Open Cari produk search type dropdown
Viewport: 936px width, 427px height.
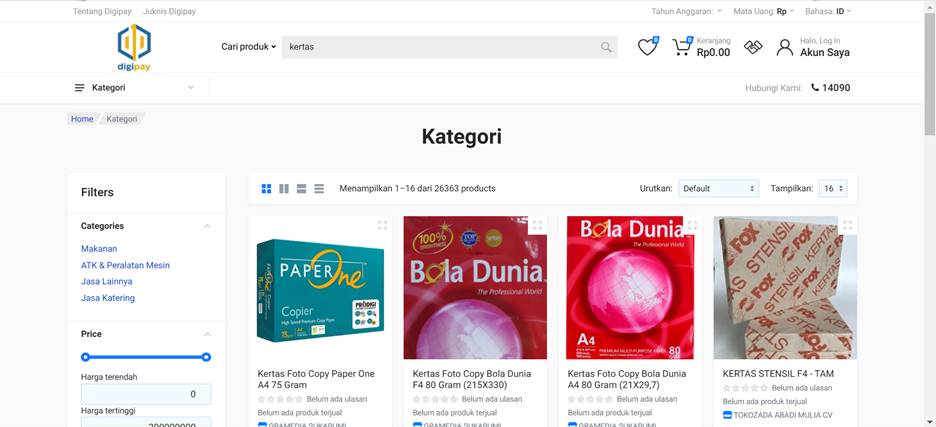[248, 47]
